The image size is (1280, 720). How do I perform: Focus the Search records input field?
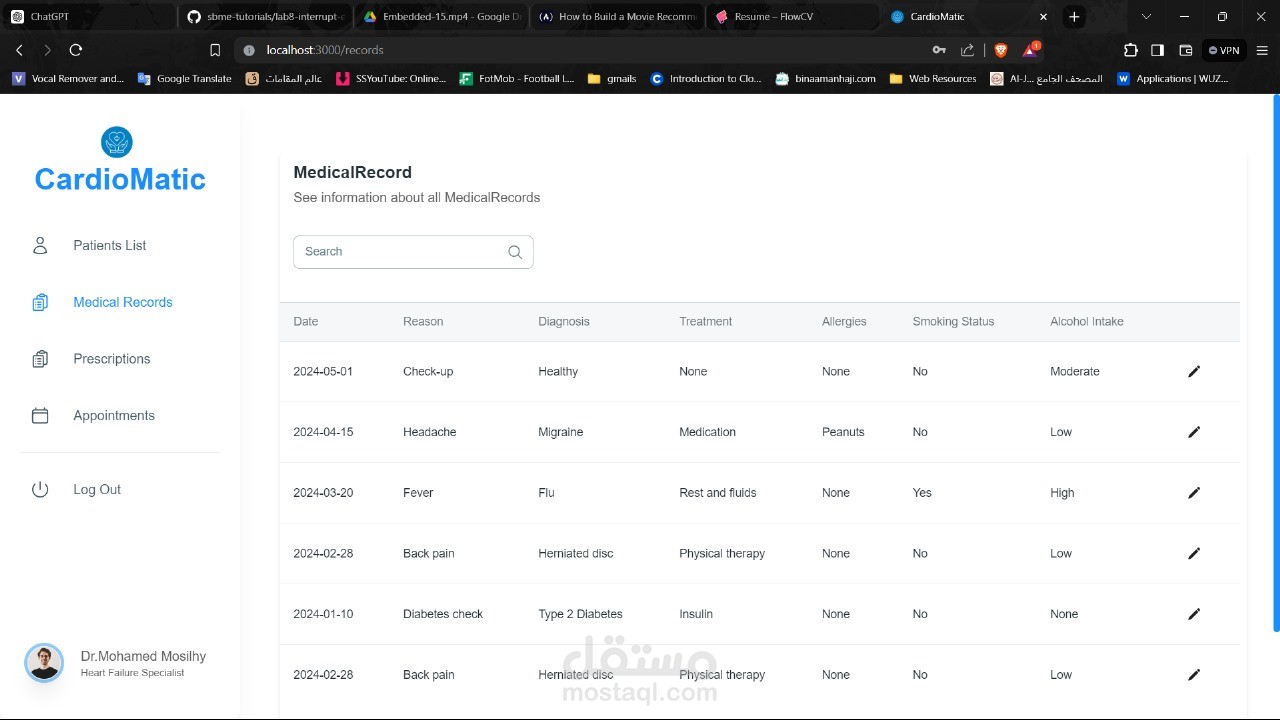[413, 252]
